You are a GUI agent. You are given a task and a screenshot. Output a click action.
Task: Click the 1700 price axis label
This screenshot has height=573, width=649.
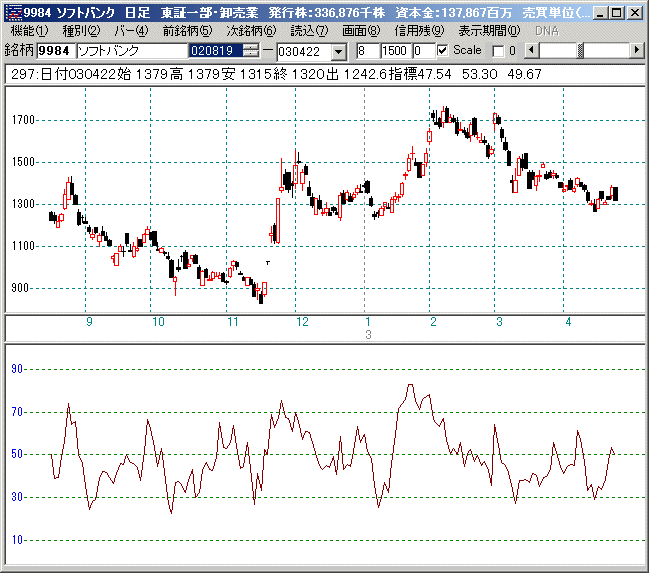[23, 120]
